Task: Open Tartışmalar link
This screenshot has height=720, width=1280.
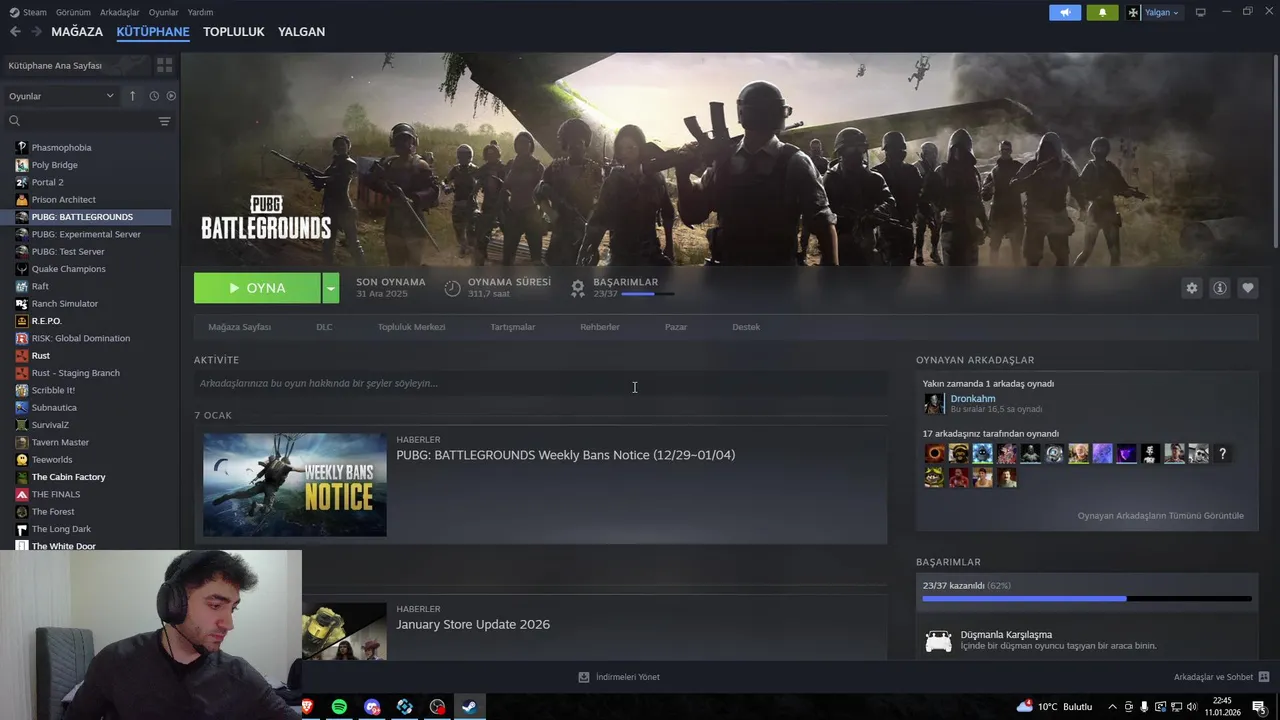Action: [x=512, y=327]
